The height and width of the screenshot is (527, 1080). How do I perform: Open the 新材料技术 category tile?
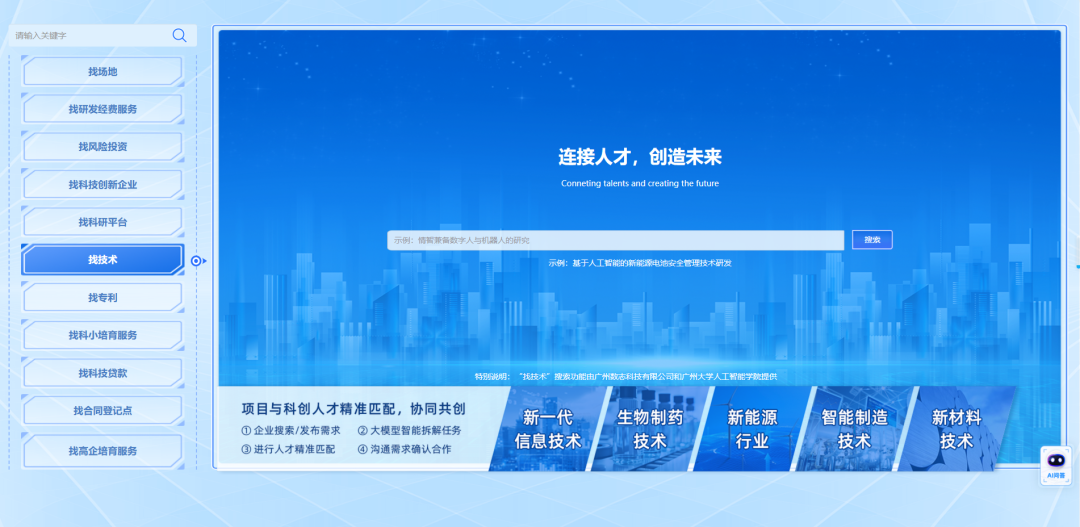point(956,429)
